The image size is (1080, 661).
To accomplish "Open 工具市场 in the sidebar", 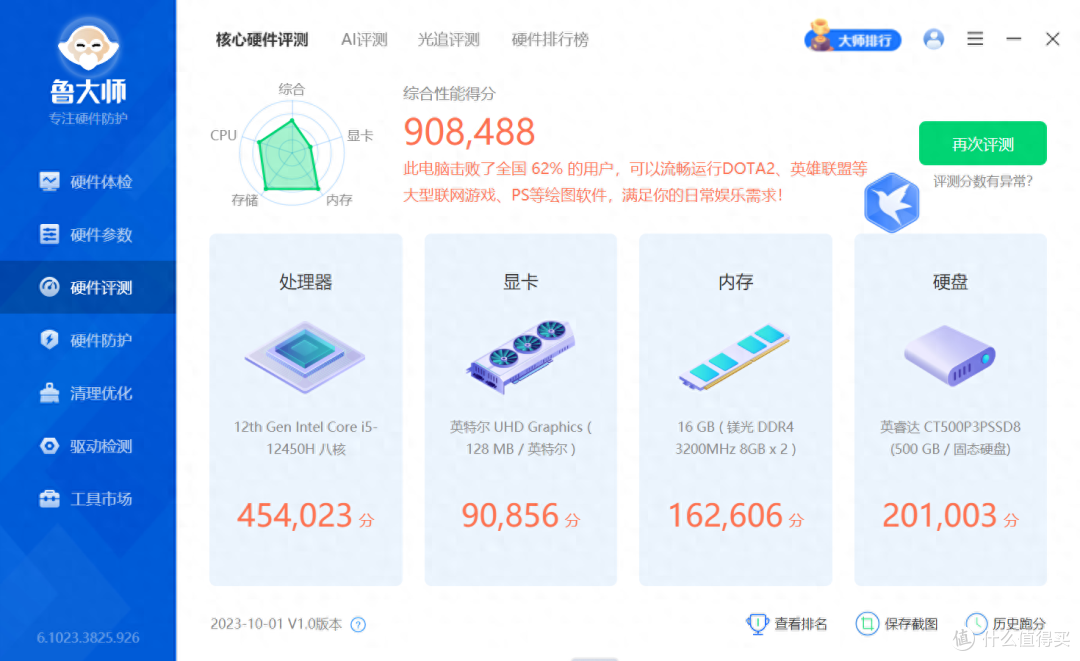I will 87,499.
